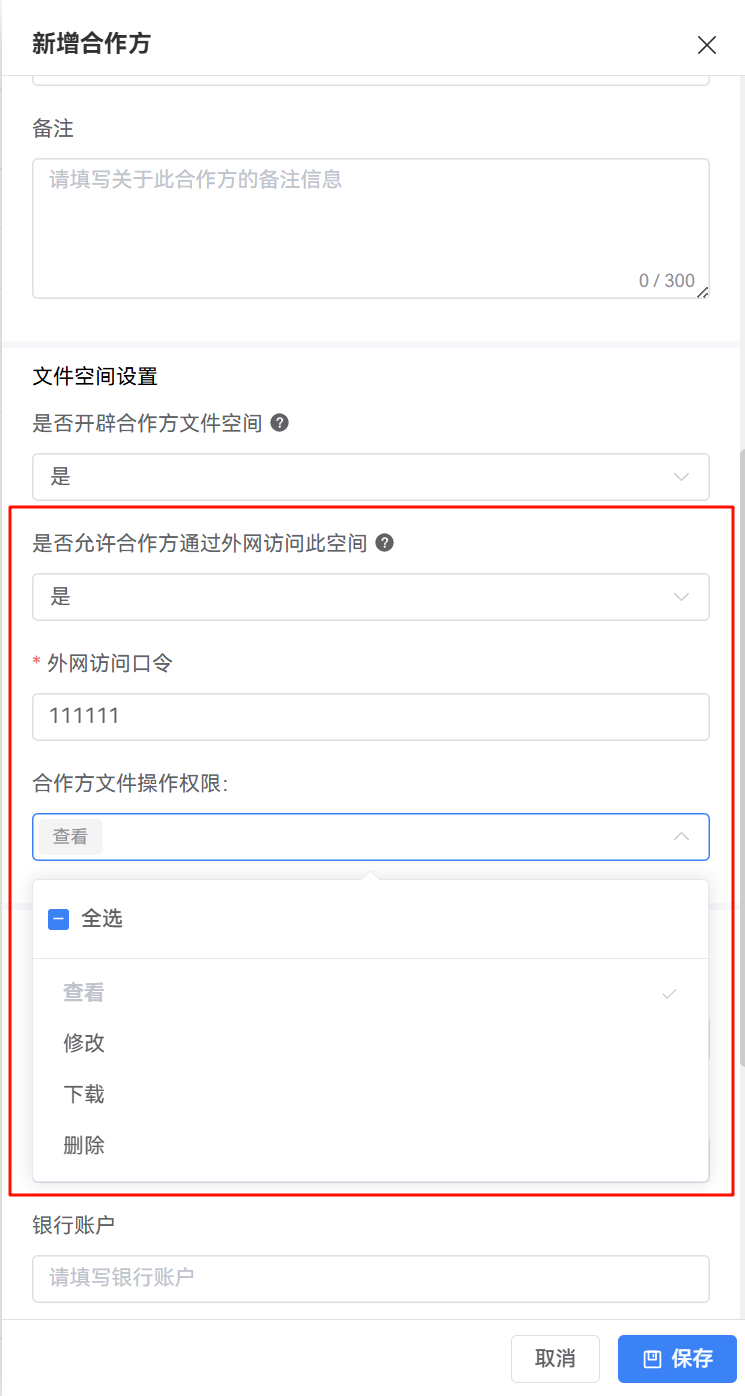Click help icon beside 是否允许合作方通过外网访问此空间
This screenshot has width=745, height=1396.
[x=384, y=543]
